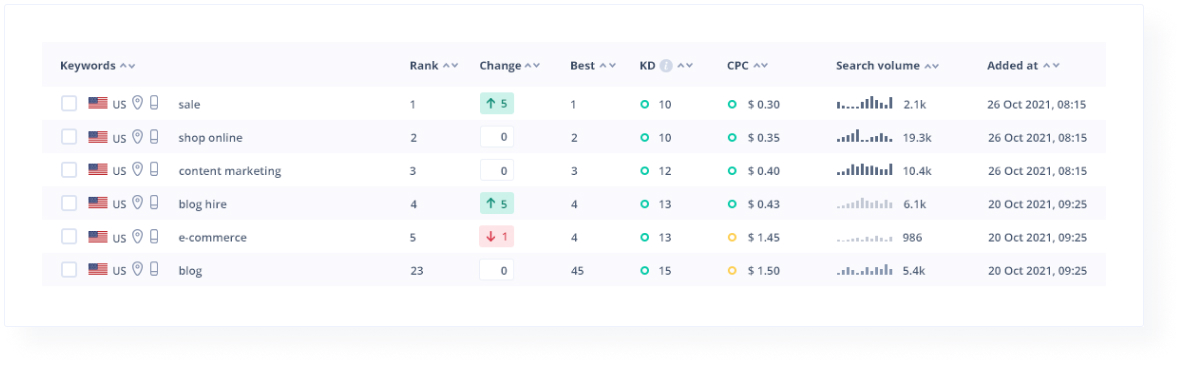This screenshot has width=1184, height=367.
Task: Sort by KD column arrows
Action: coord(685,66)
